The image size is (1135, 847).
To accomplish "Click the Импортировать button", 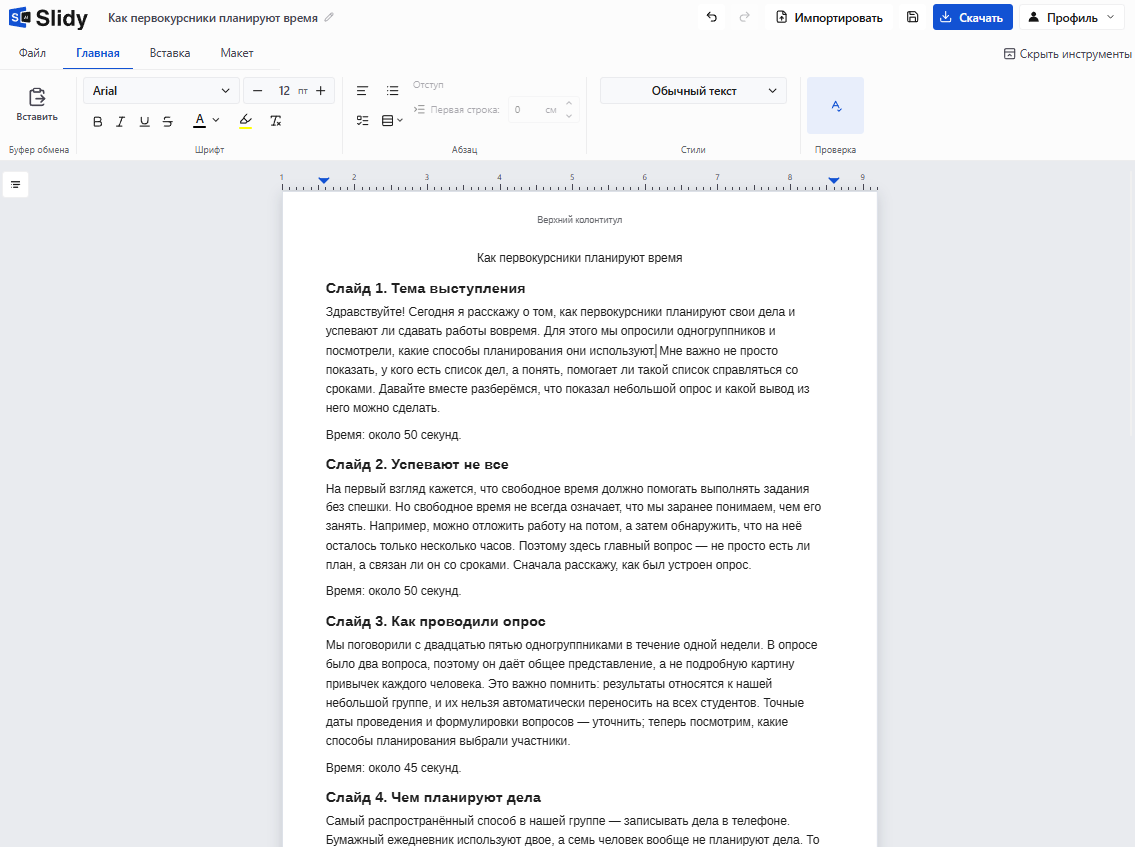I will point(829,17).
